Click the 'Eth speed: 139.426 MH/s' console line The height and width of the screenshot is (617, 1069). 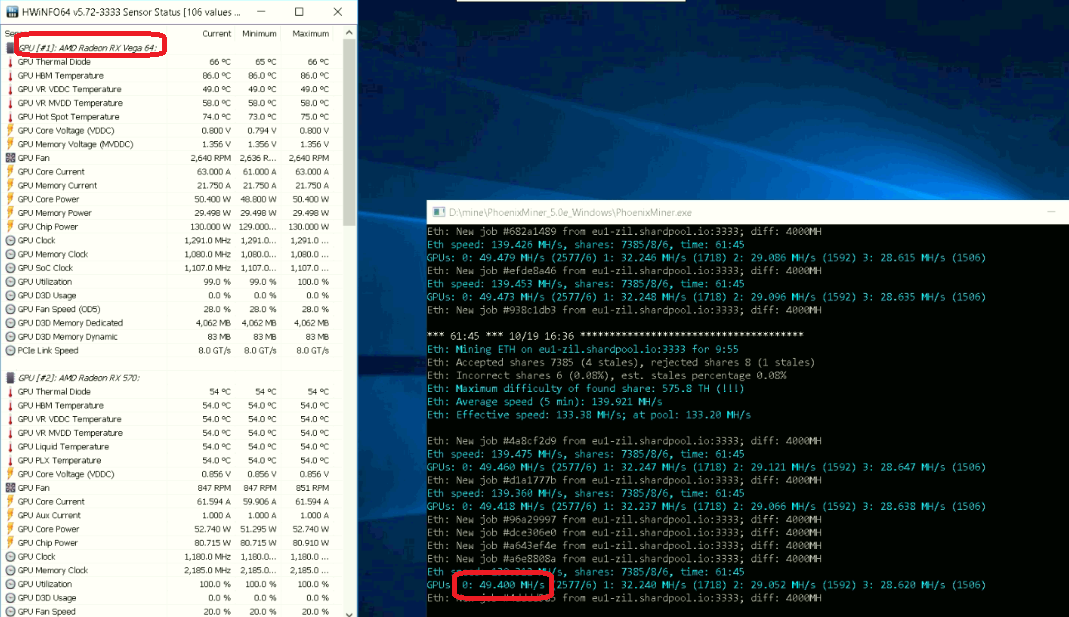(x=586, y=244)
